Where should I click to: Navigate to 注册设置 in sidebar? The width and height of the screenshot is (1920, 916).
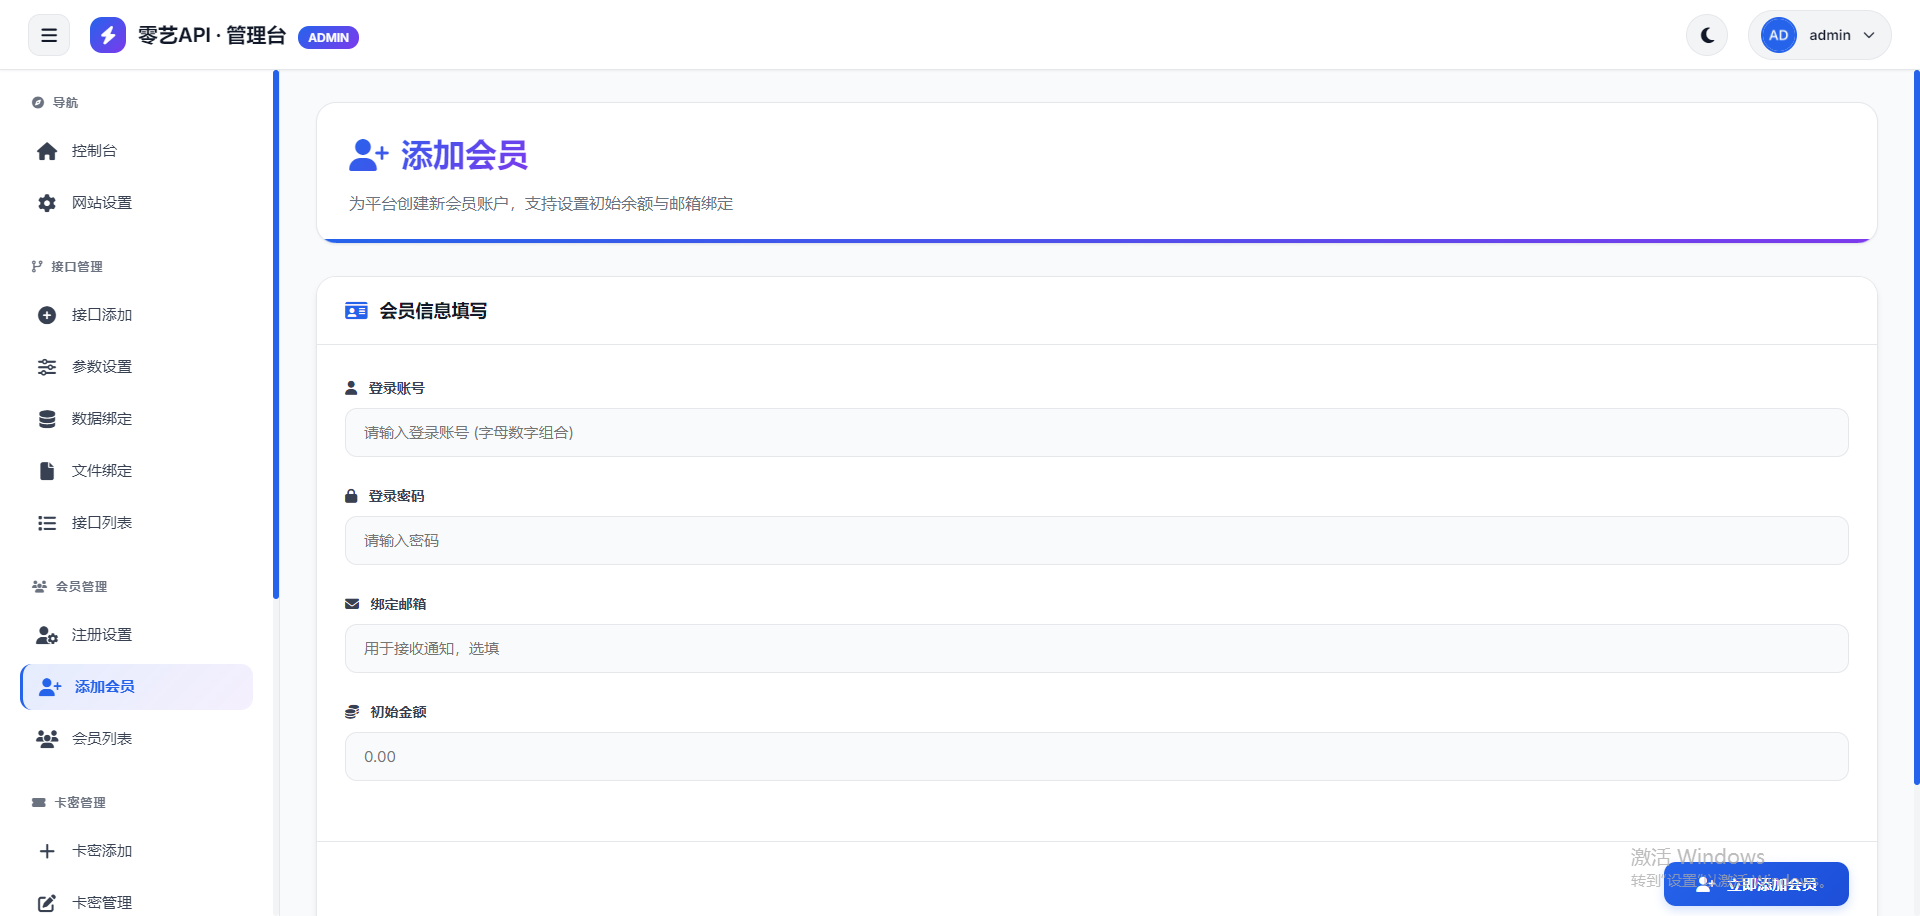(101, 635)
